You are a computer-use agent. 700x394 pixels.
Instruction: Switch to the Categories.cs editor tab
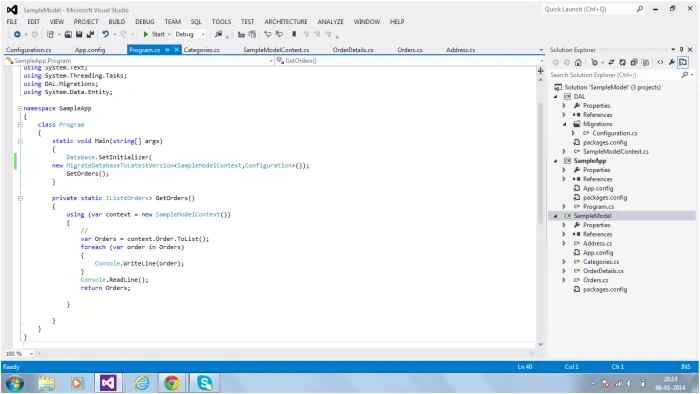(x=202, y=50)
